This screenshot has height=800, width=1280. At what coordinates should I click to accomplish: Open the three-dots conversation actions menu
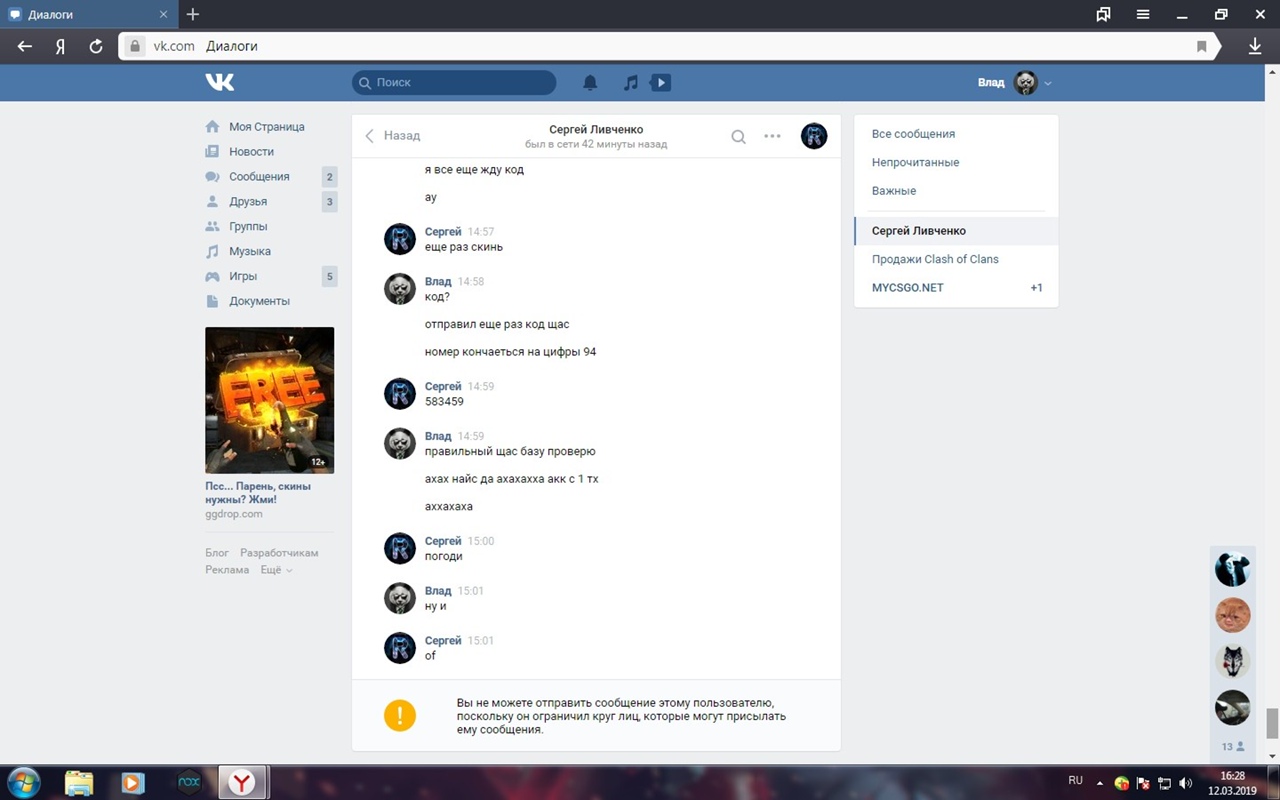[x=772, y=136]
